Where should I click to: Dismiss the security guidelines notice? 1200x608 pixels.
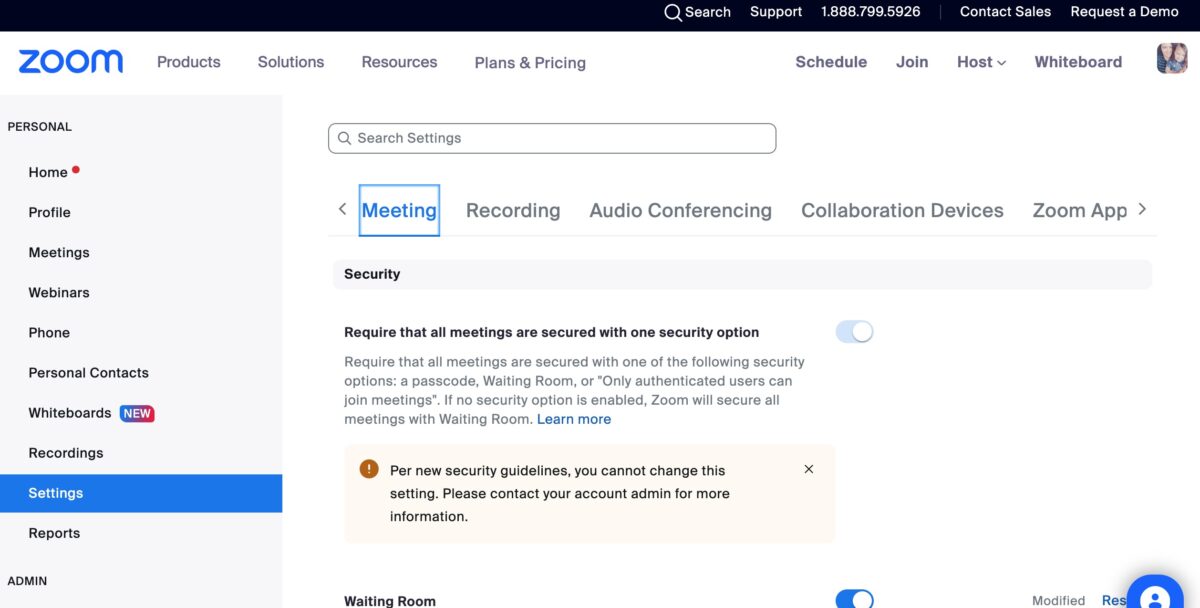809,469
